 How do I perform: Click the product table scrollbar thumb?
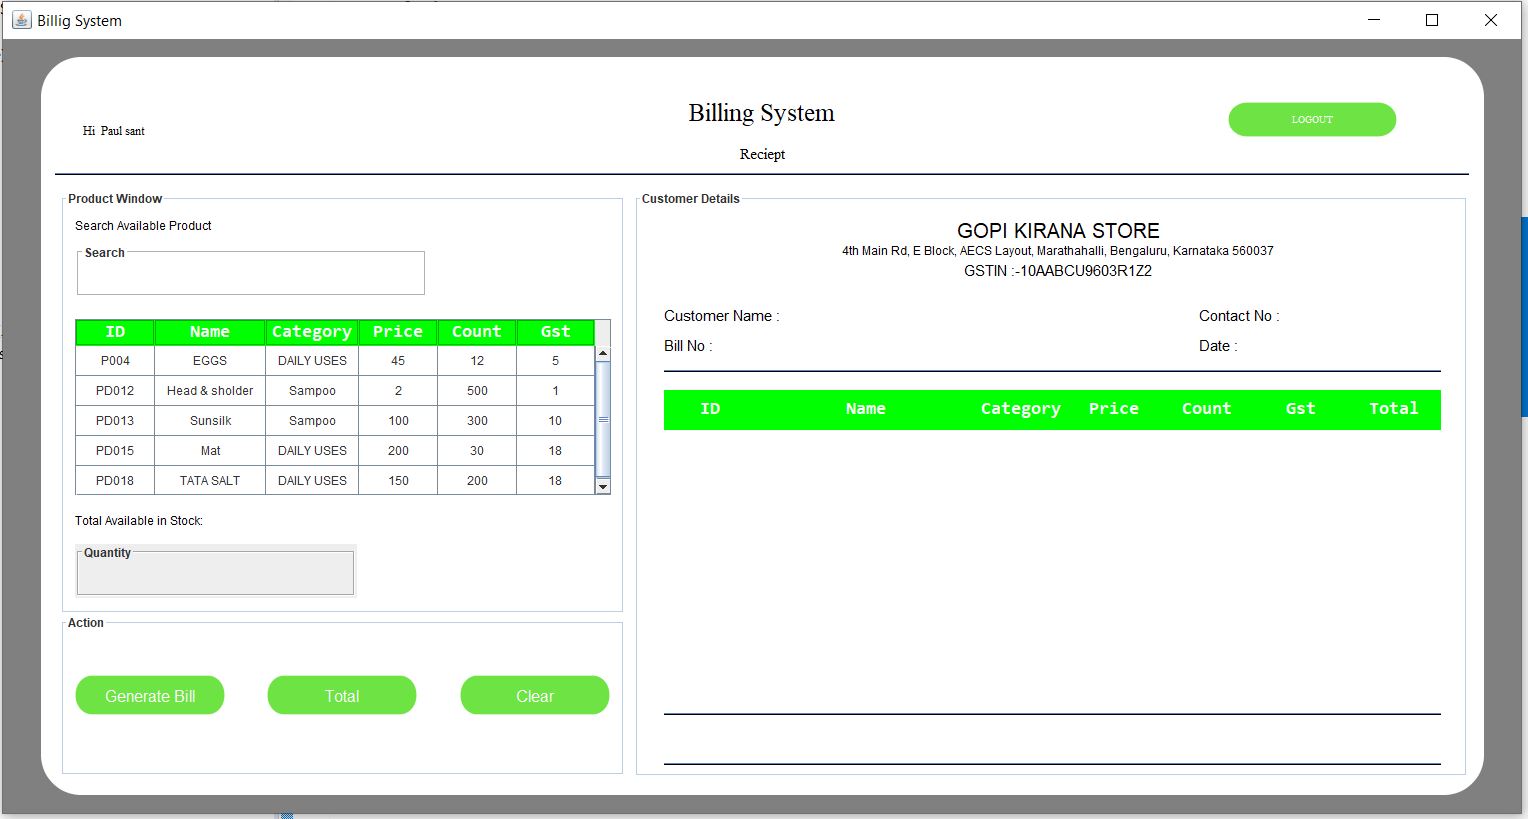pyautogui.click(x=603, y=419)
